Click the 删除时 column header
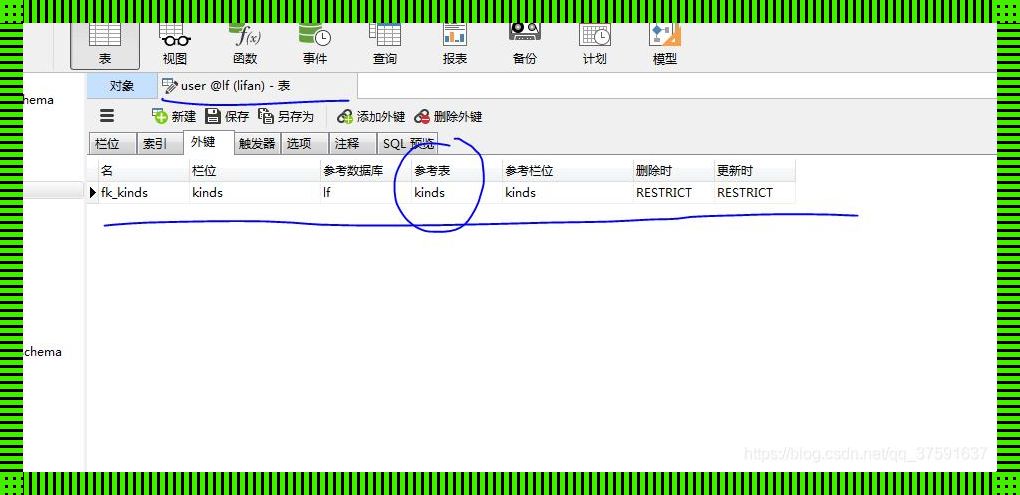 (673, 171)
